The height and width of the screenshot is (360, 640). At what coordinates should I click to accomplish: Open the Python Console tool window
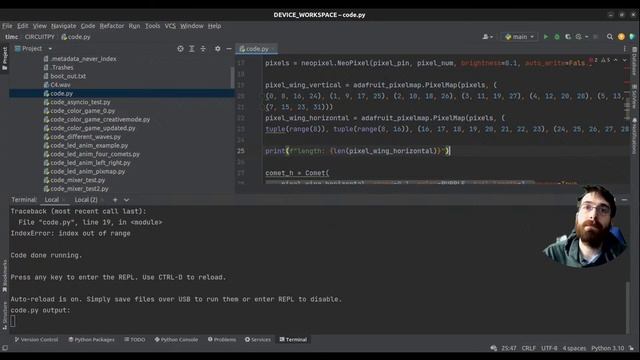click(176, 340)
